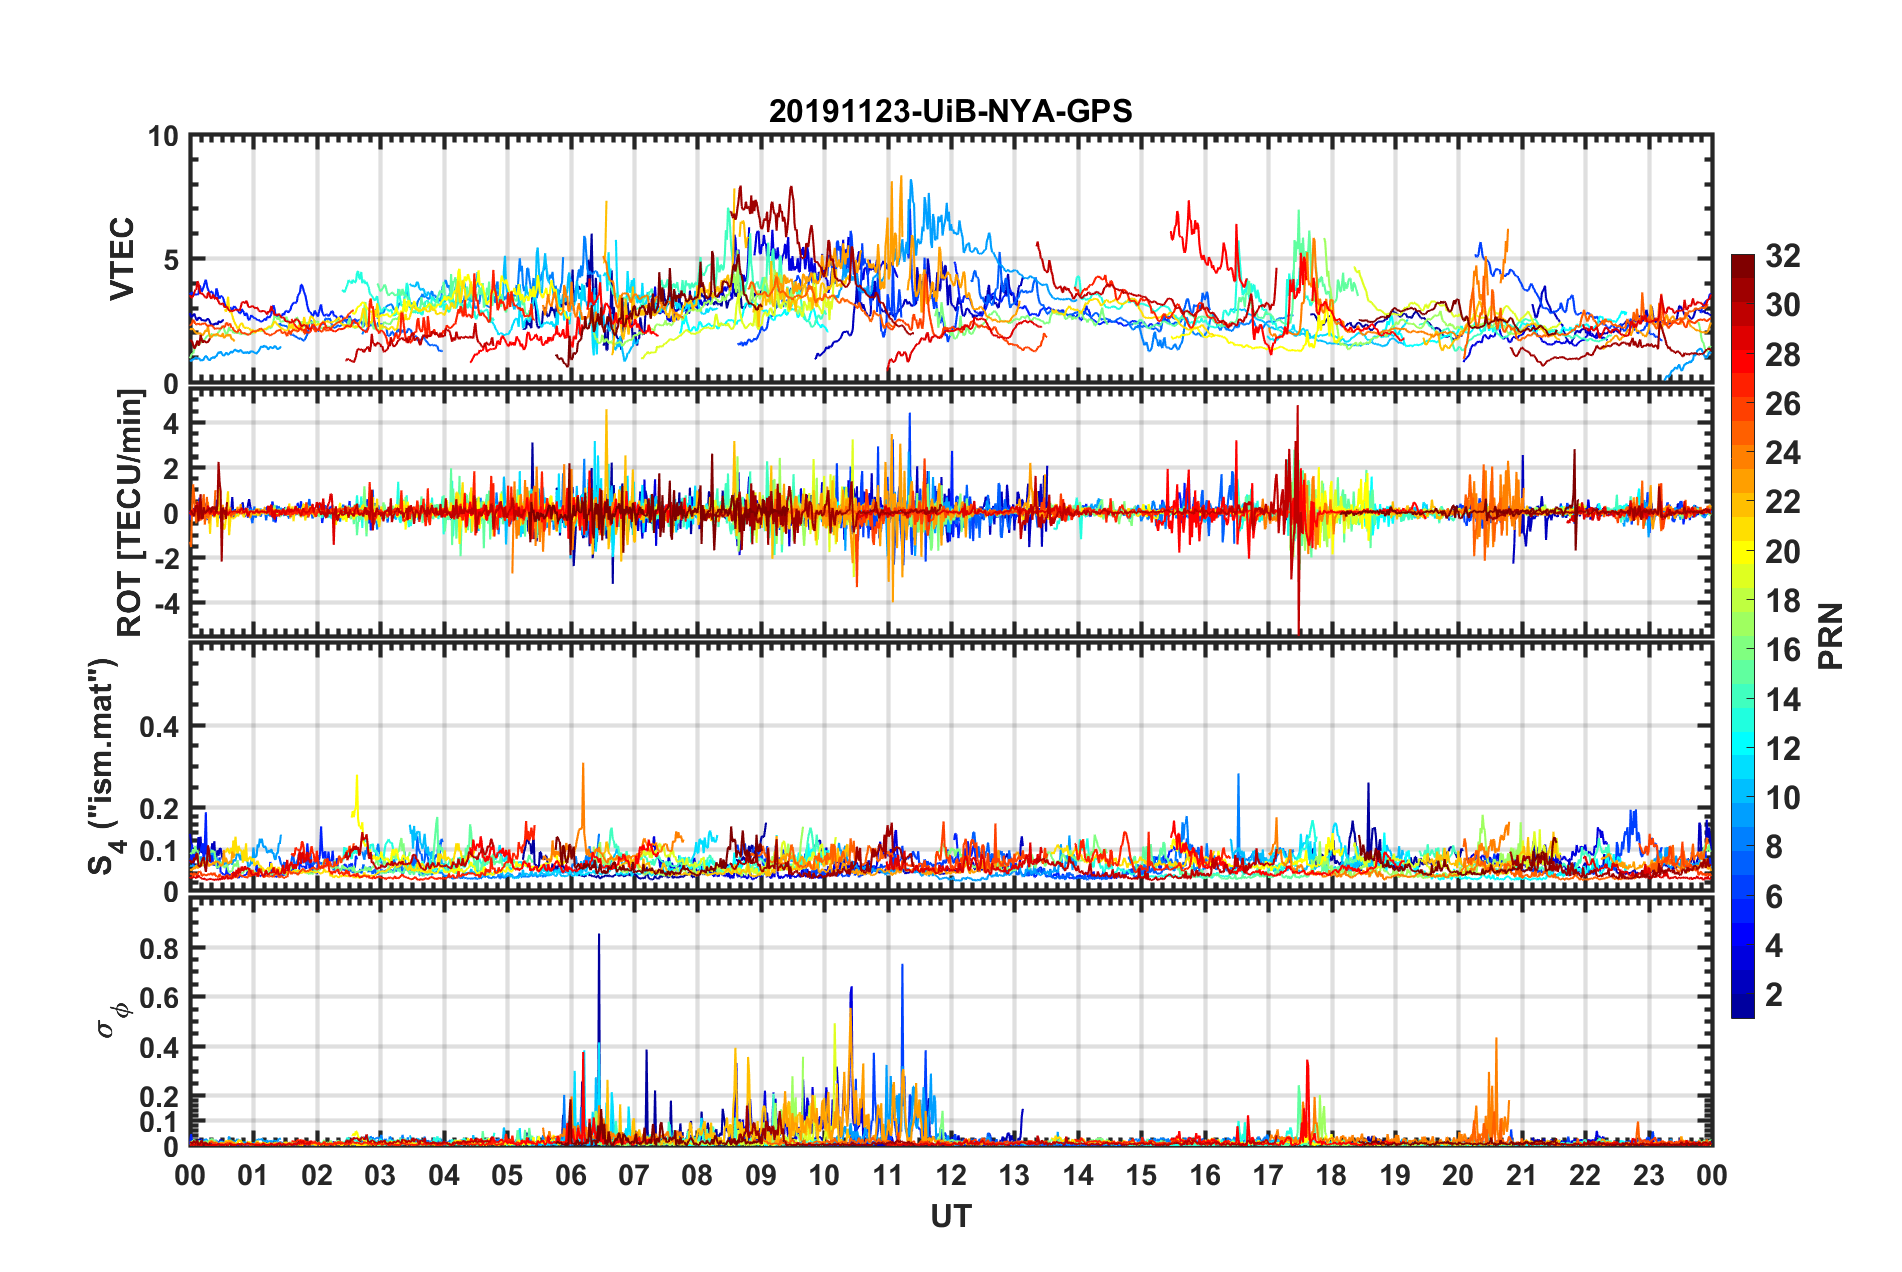The height and width of the screenshot is (1272, 1902).
Task: Click x-axis tick label 06
Action: click(571, 1175)
